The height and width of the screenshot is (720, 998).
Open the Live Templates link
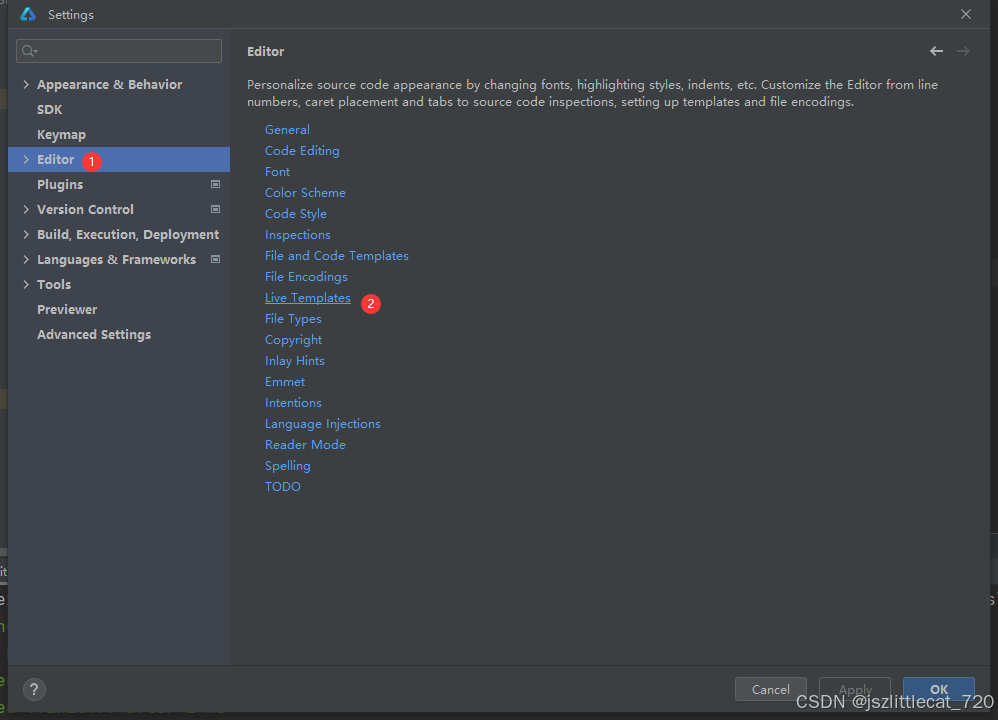[x=308, y=298]
